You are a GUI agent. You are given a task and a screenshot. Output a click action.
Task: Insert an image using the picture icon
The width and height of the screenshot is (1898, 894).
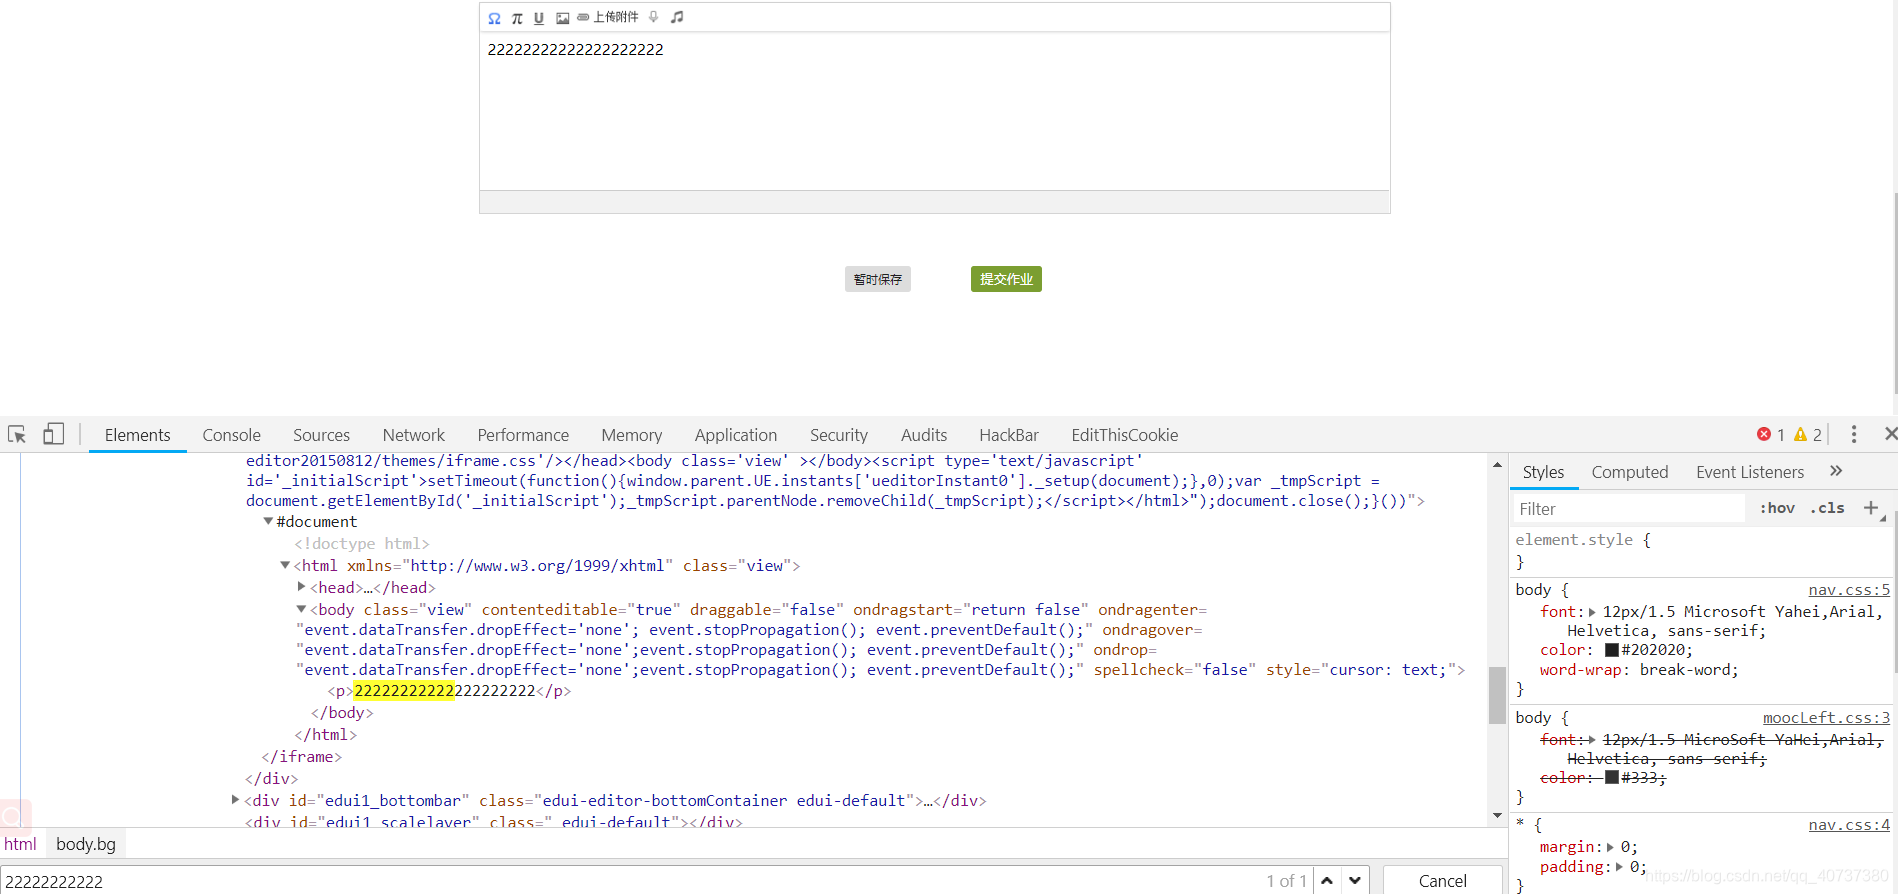[563, 18]
